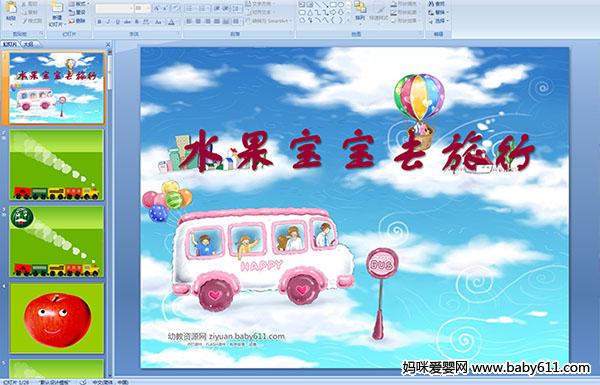This screenshot has width=600, height=385.
Task: Click the New Slide icon
Action: (57, 8)
